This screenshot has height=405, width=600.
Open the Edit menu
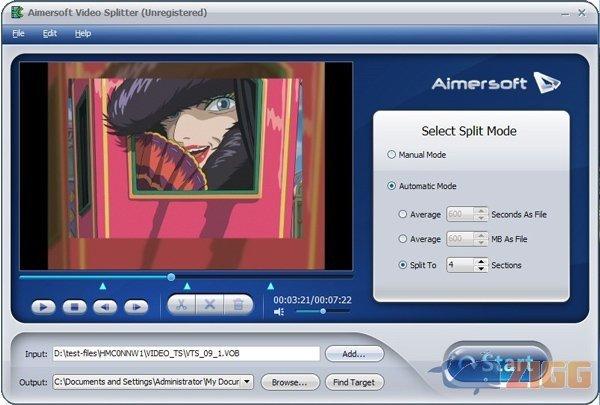coord(50,34)
